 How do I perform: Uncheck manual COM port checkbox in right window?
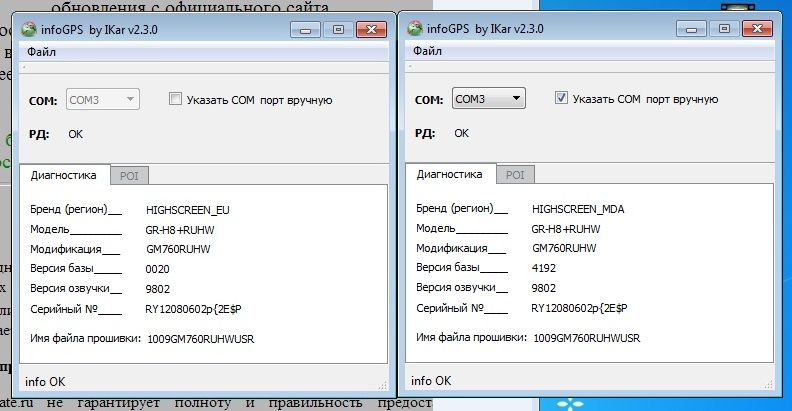pos(561,99)
